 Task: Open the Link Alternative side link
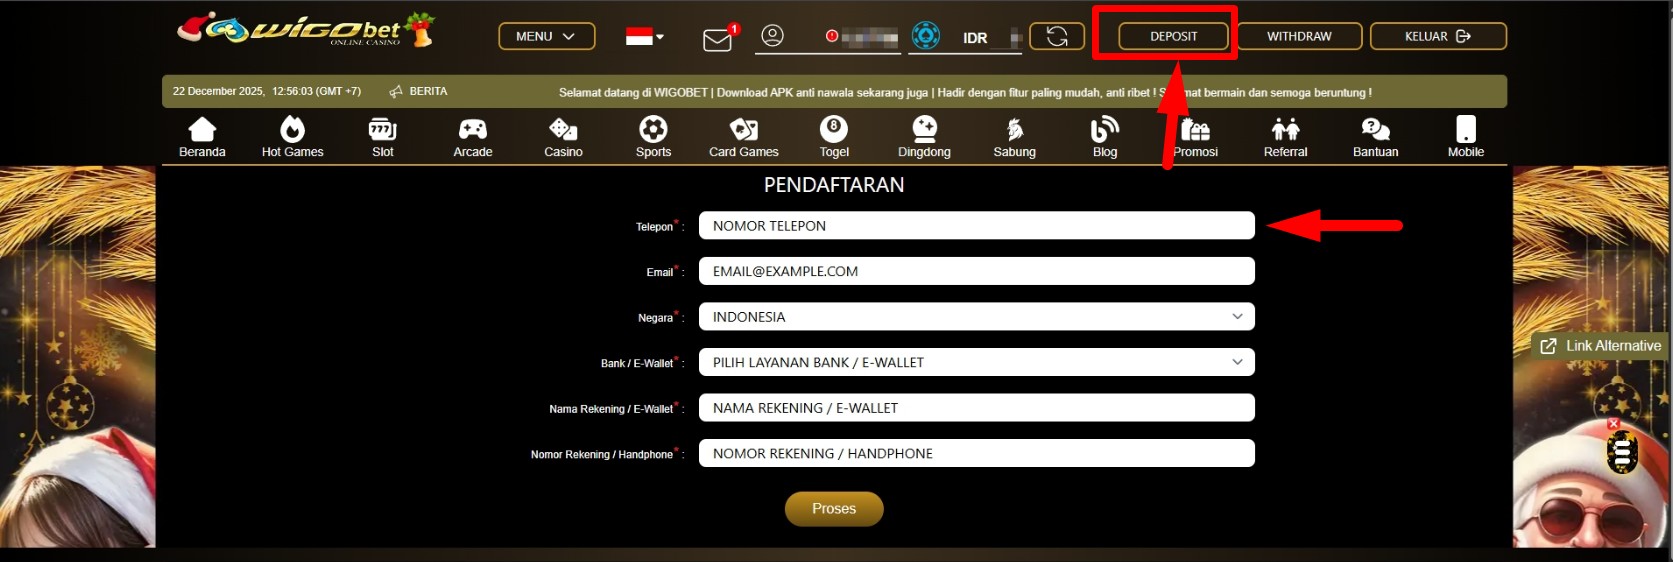point(1602,346)
